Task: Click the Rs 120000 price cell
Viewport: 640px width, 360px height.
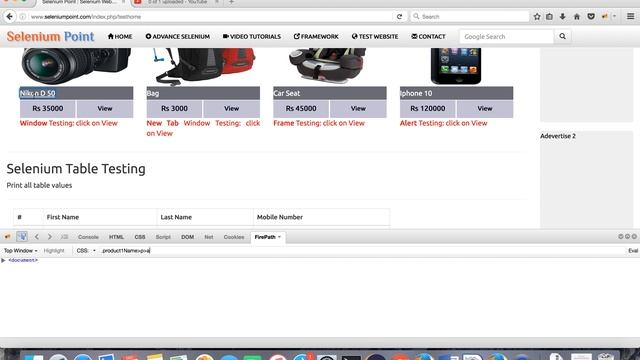Action: [428, 109]
